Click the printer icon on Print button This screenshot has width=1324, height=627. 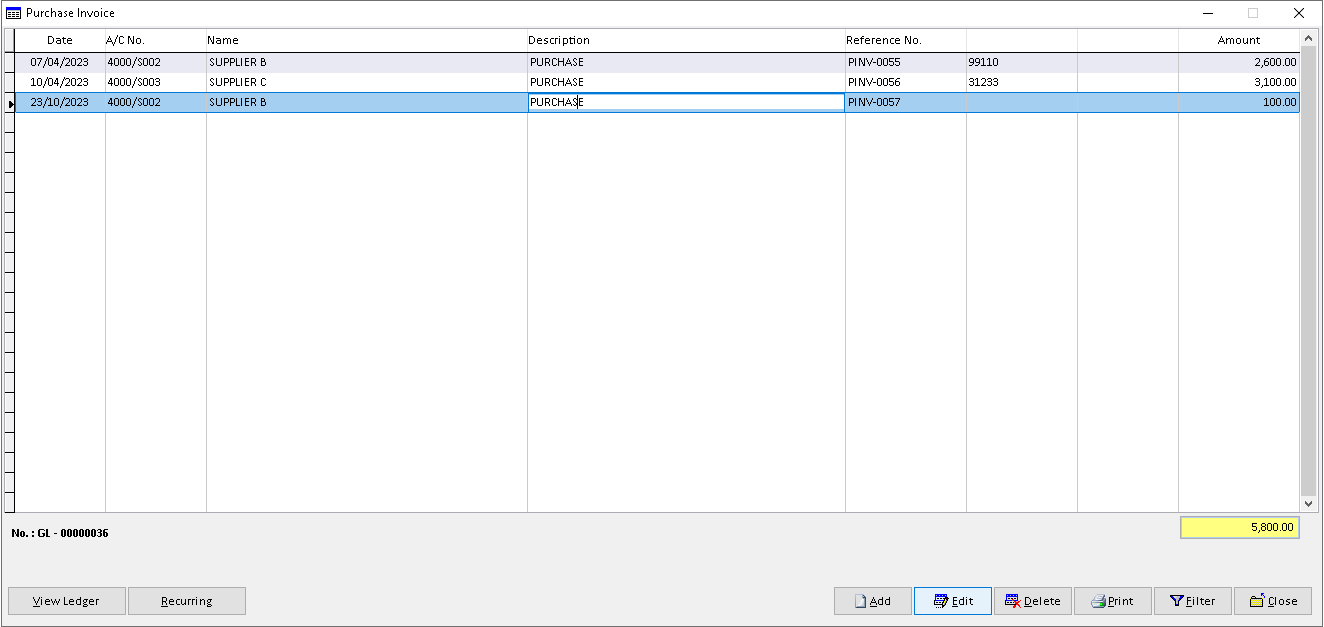click(1096, 601)
